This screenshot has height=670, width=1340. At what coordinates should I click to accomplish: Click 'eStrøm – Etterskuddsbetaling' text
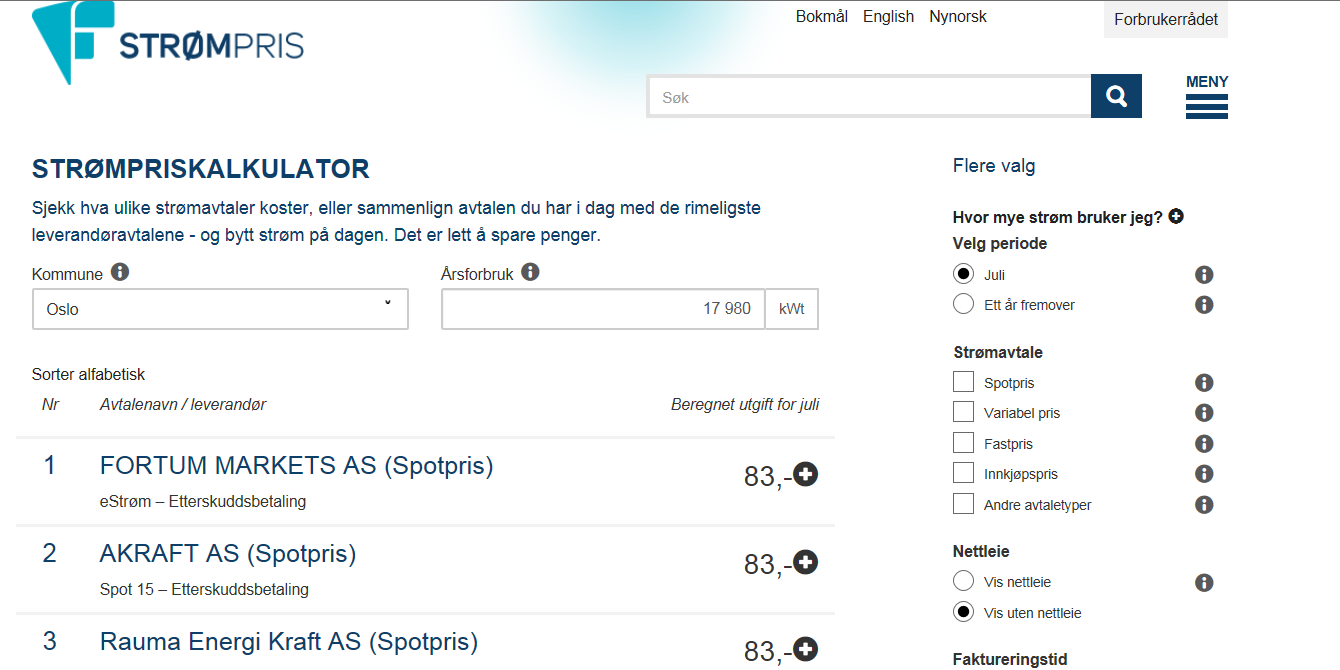(203, 502)
